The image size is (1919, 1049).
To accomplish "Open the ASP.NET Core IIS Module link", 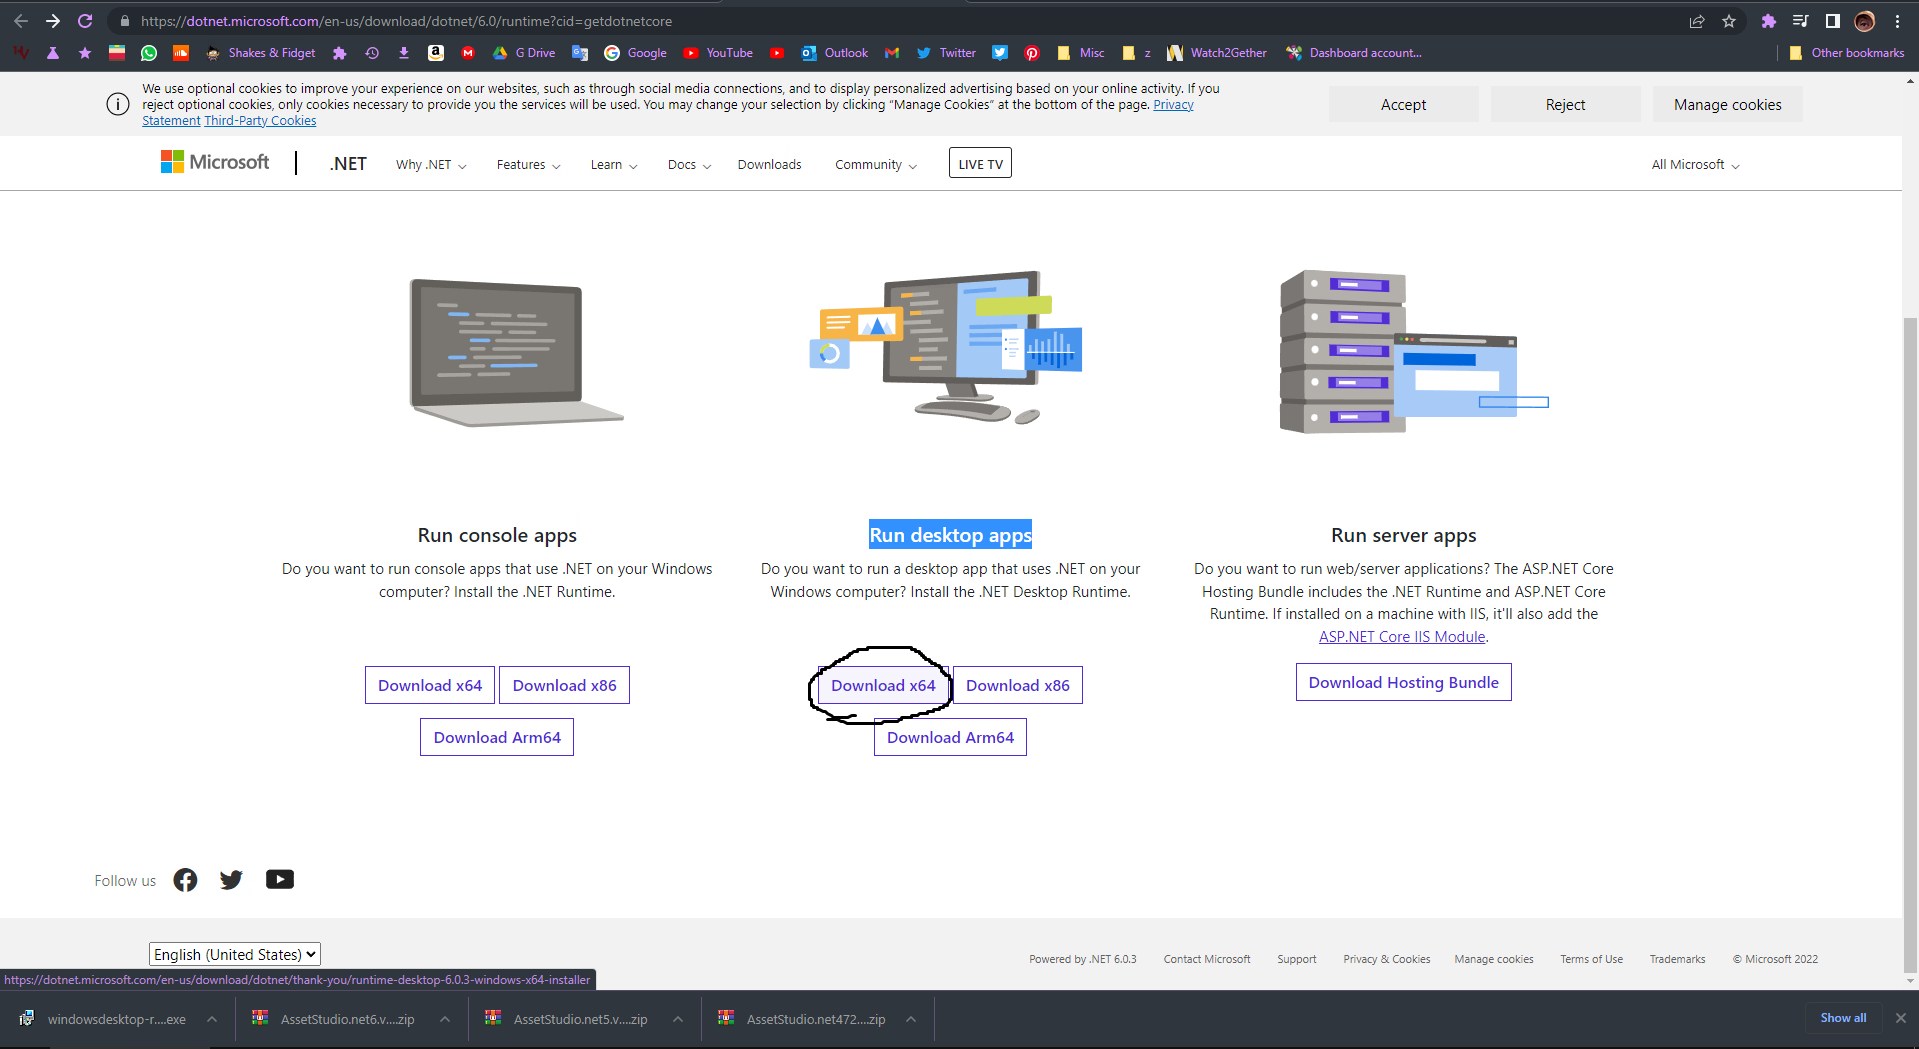I will (x=1402, y=637).
